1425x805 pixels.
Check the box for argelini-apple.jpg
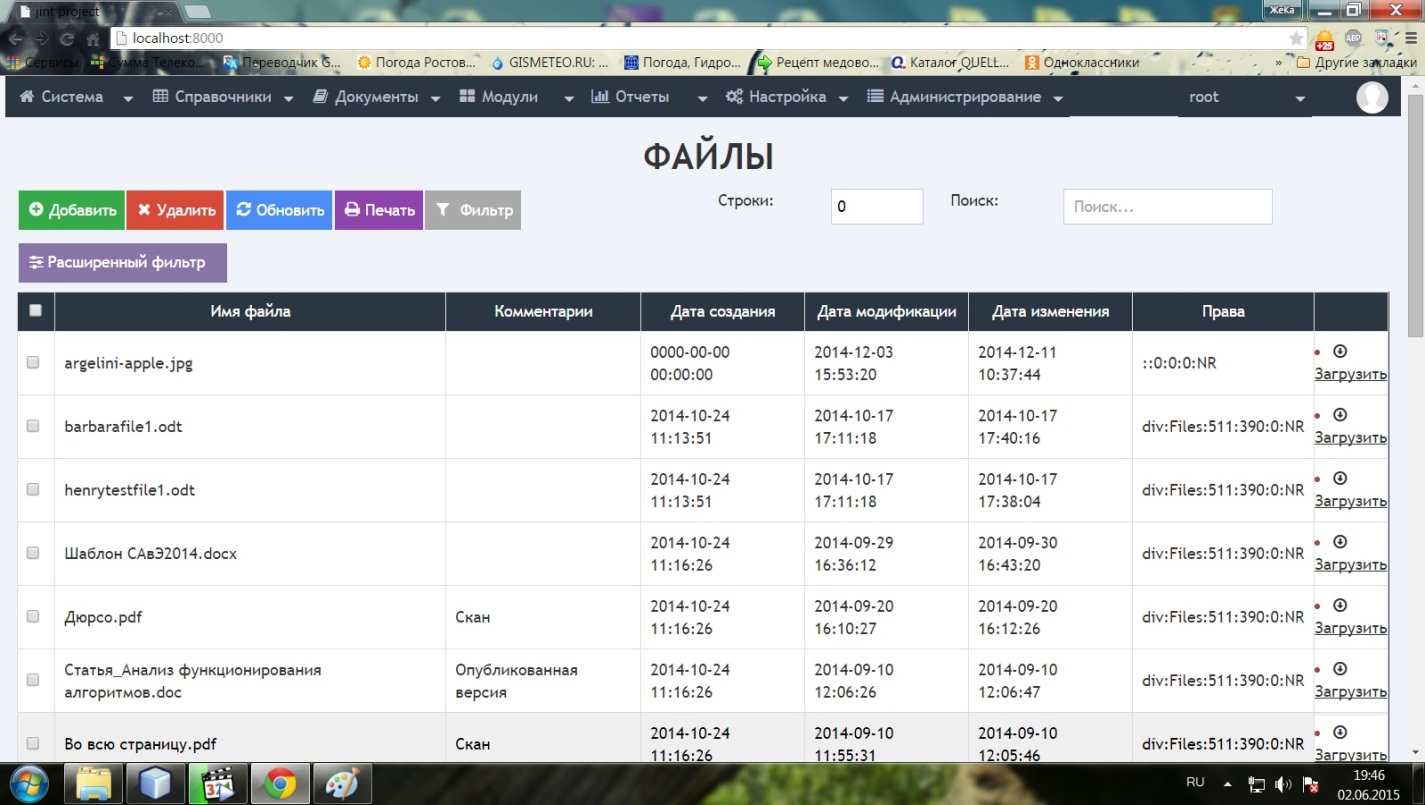pyautogui.click(x=33, y=362)
